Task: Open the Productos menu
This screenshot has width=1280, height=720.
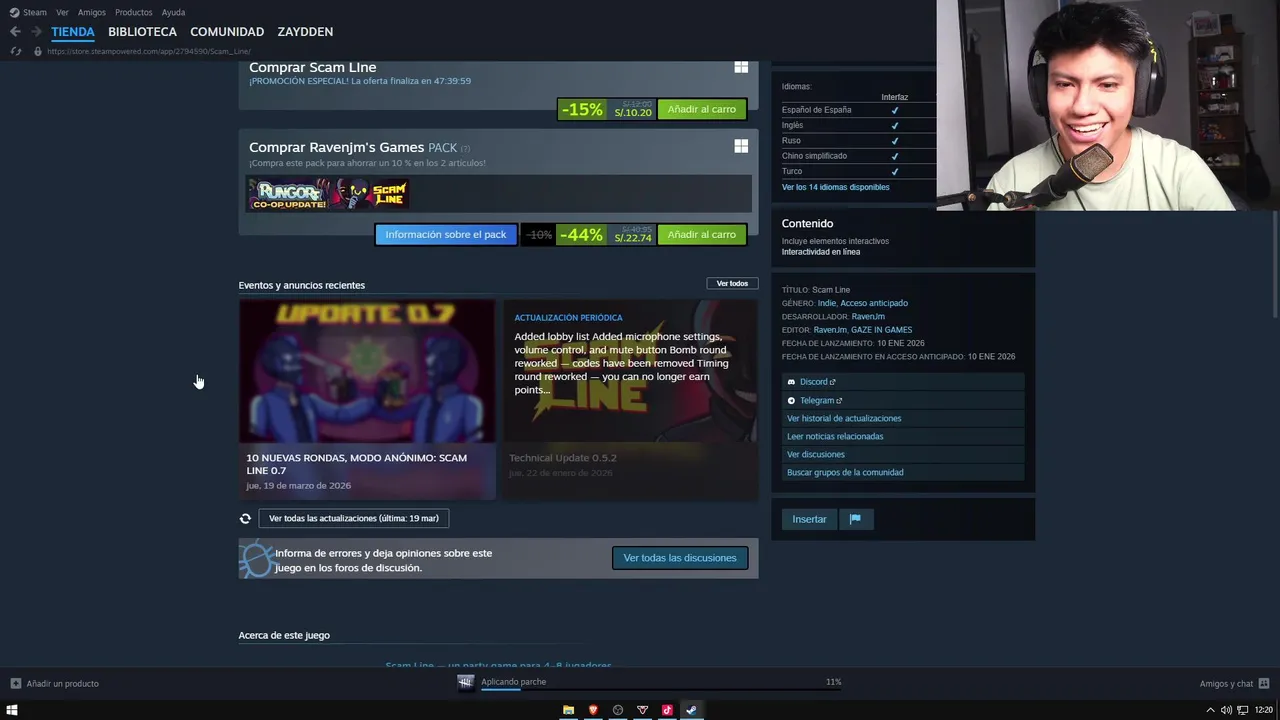Action: pos(134,12)
